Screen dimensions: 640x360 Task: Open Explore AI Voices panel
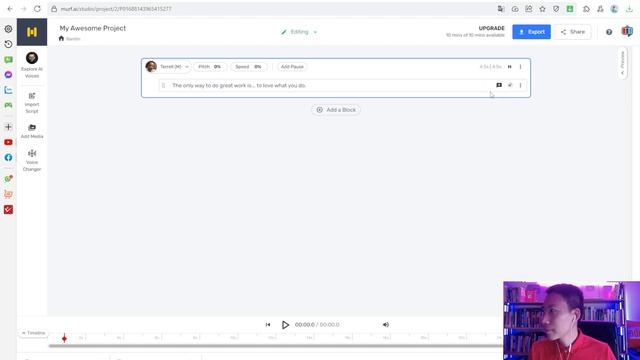pyautogui.click(x=32, y=65)
